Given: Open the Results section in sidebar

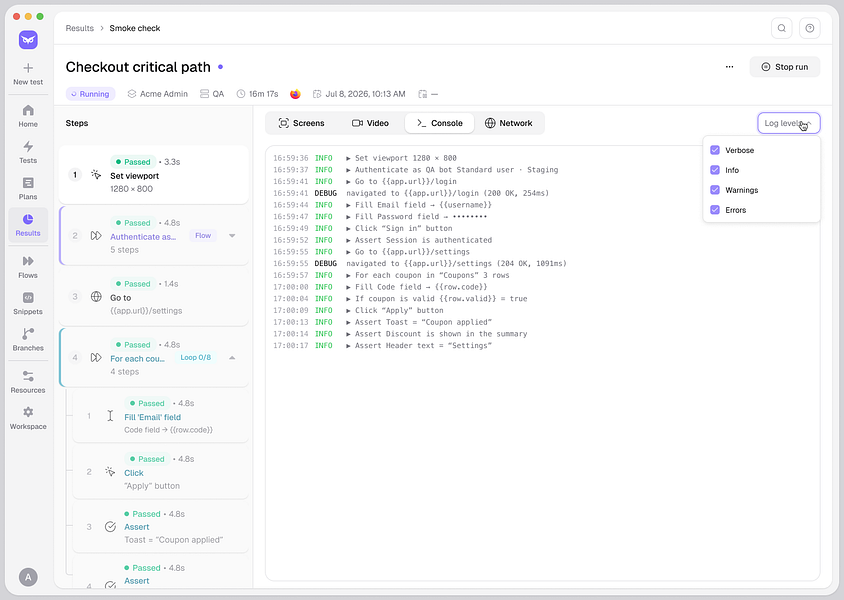Looking at the screenshot, I should click(x=28, y=225).
